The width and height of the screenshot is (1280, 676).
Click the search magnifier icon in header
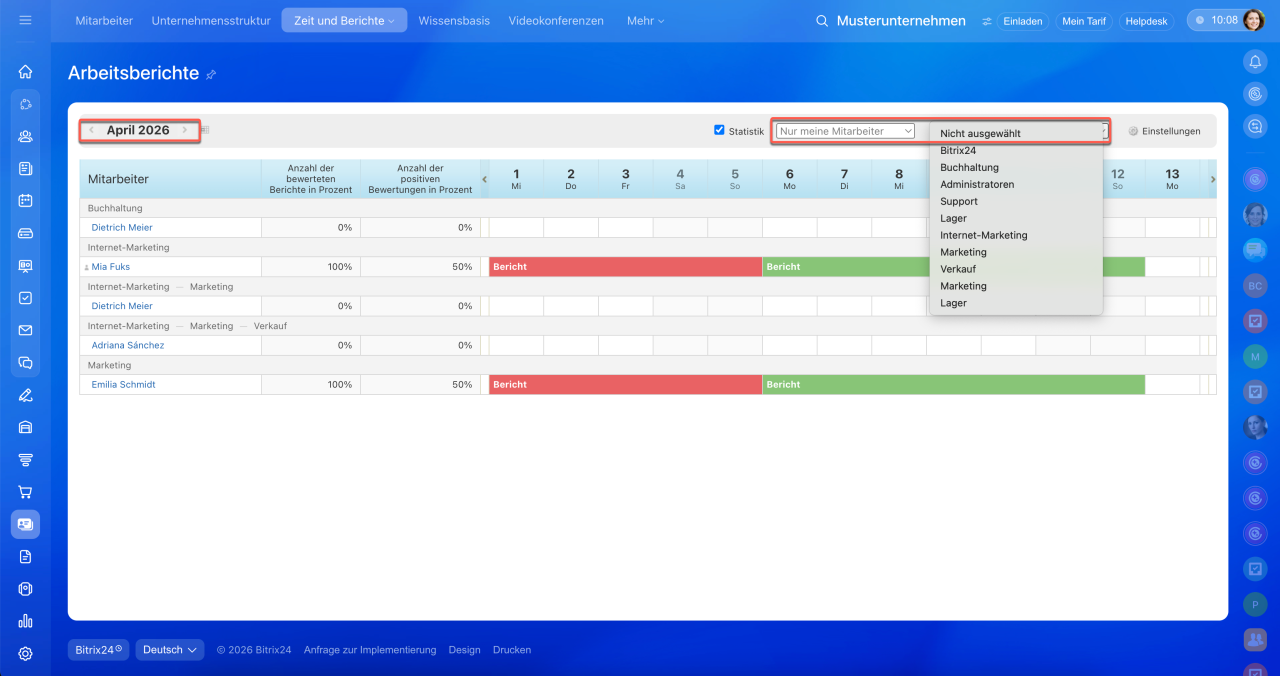click(x=822, y=21)
